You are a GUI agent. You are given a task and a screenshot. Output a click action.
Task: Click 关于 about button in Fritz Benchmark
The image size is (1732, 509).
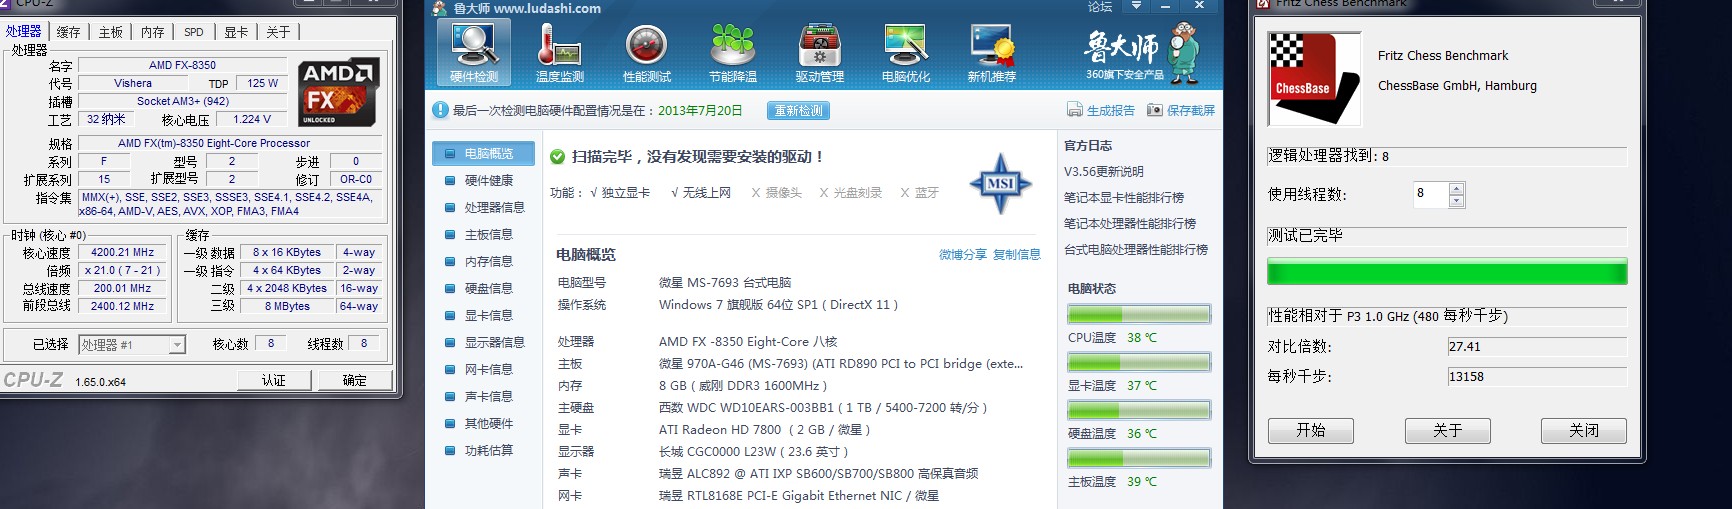click(1447, 430)
